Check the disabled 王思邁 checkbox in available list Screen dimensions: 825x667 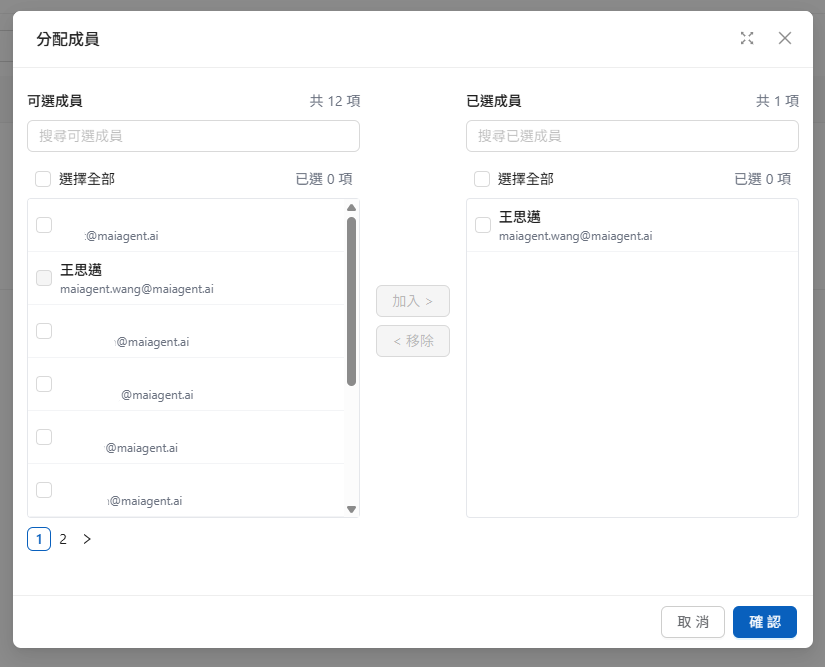point(44,278)
